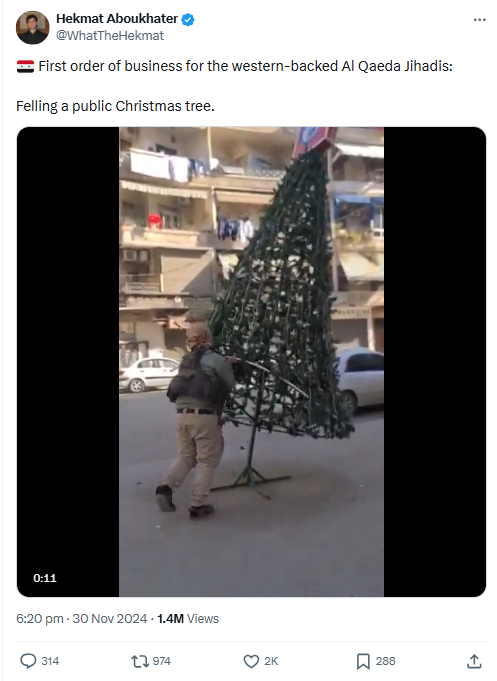Open the share upload arrow icon
497x681 pixels.
474,661
